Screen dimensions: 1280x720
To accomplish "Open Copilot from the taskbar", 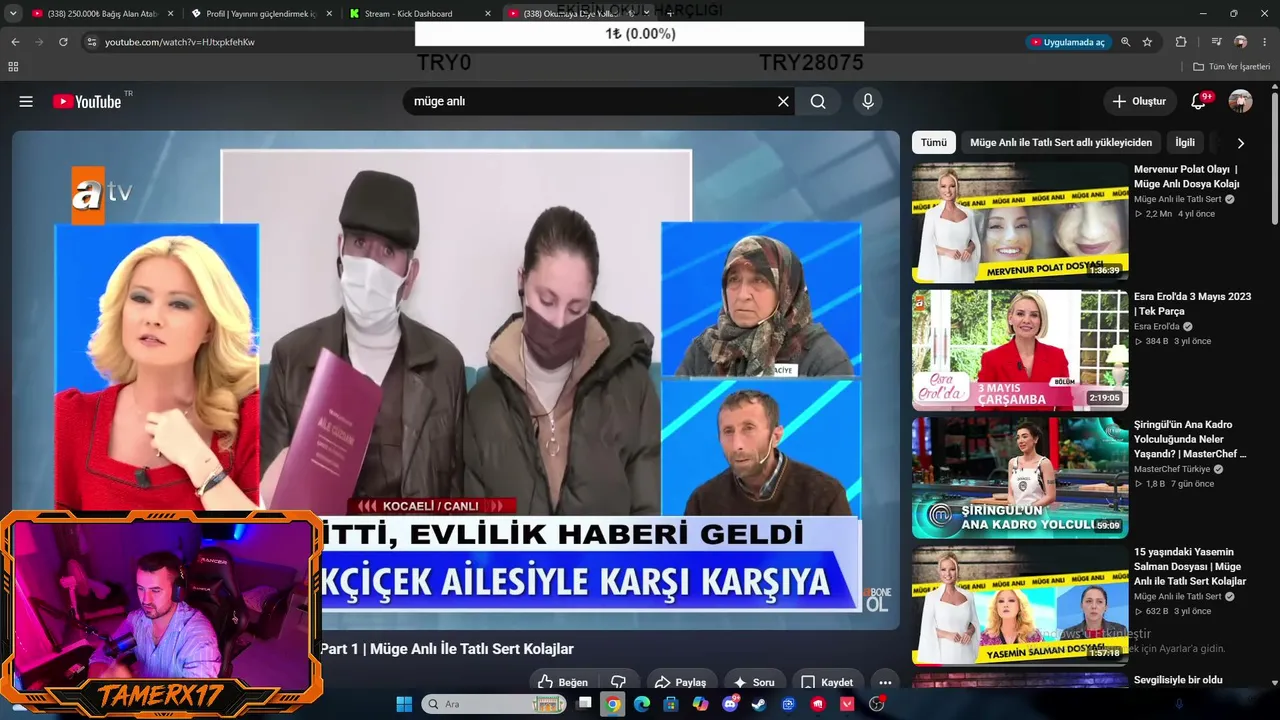I will point(700,704).
